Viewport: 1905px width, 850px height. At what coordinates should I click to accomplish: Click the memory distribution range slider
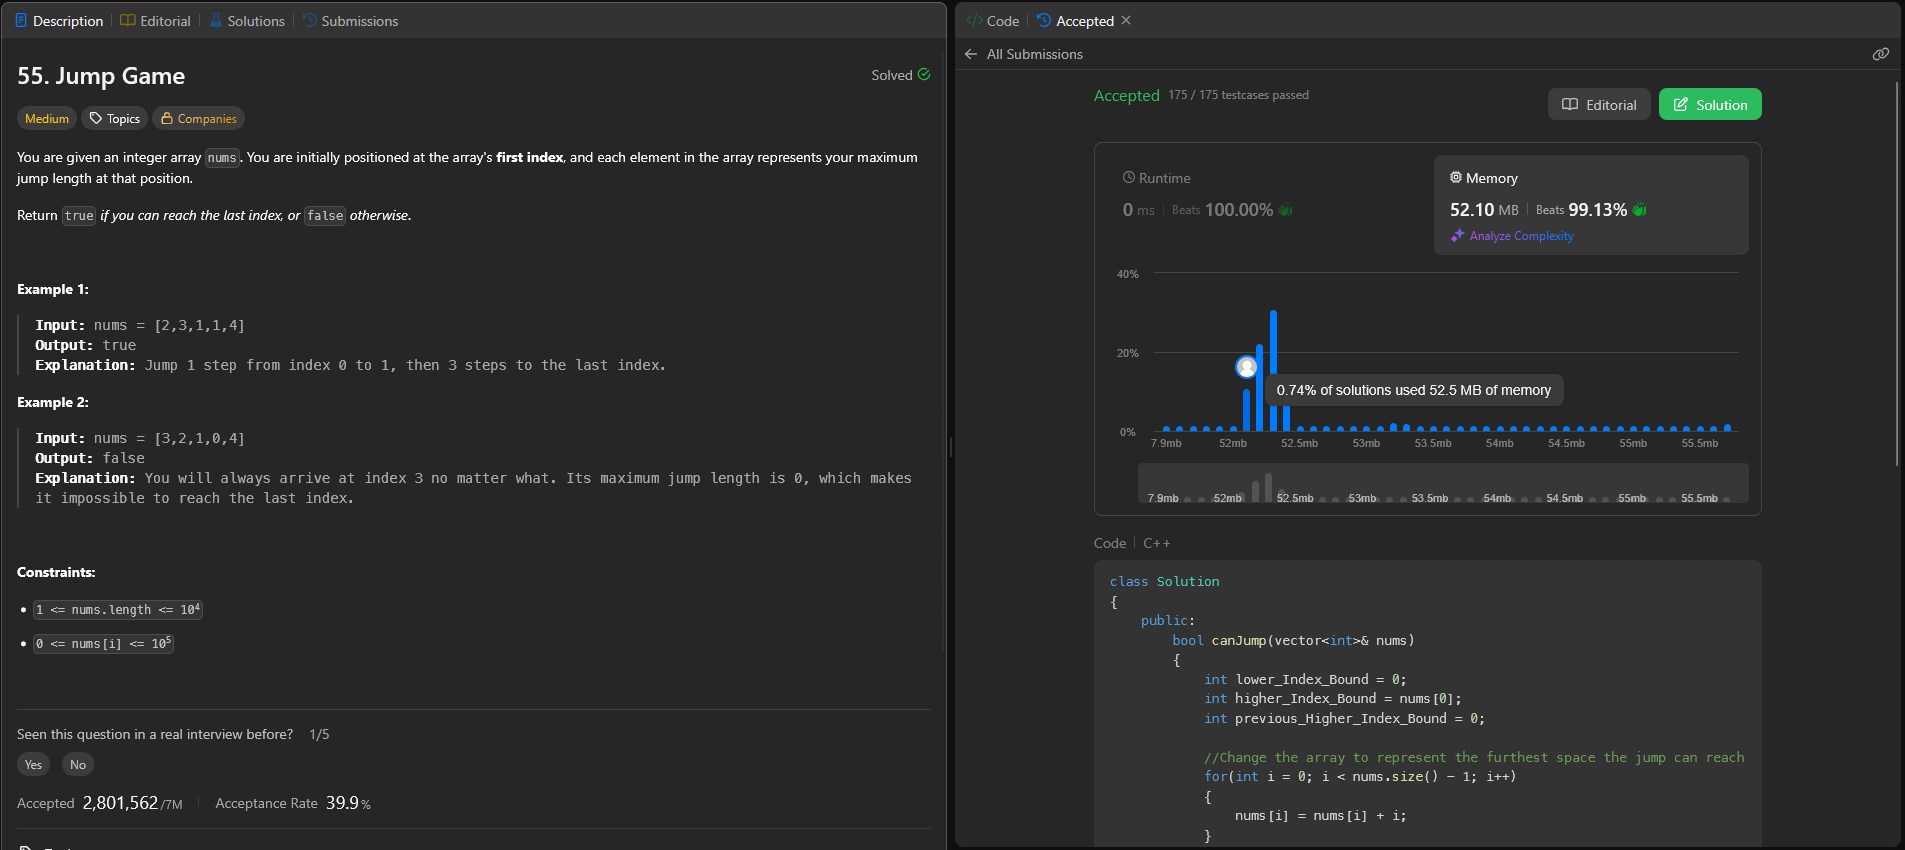pyautogui.click(x=1442, y=484)
